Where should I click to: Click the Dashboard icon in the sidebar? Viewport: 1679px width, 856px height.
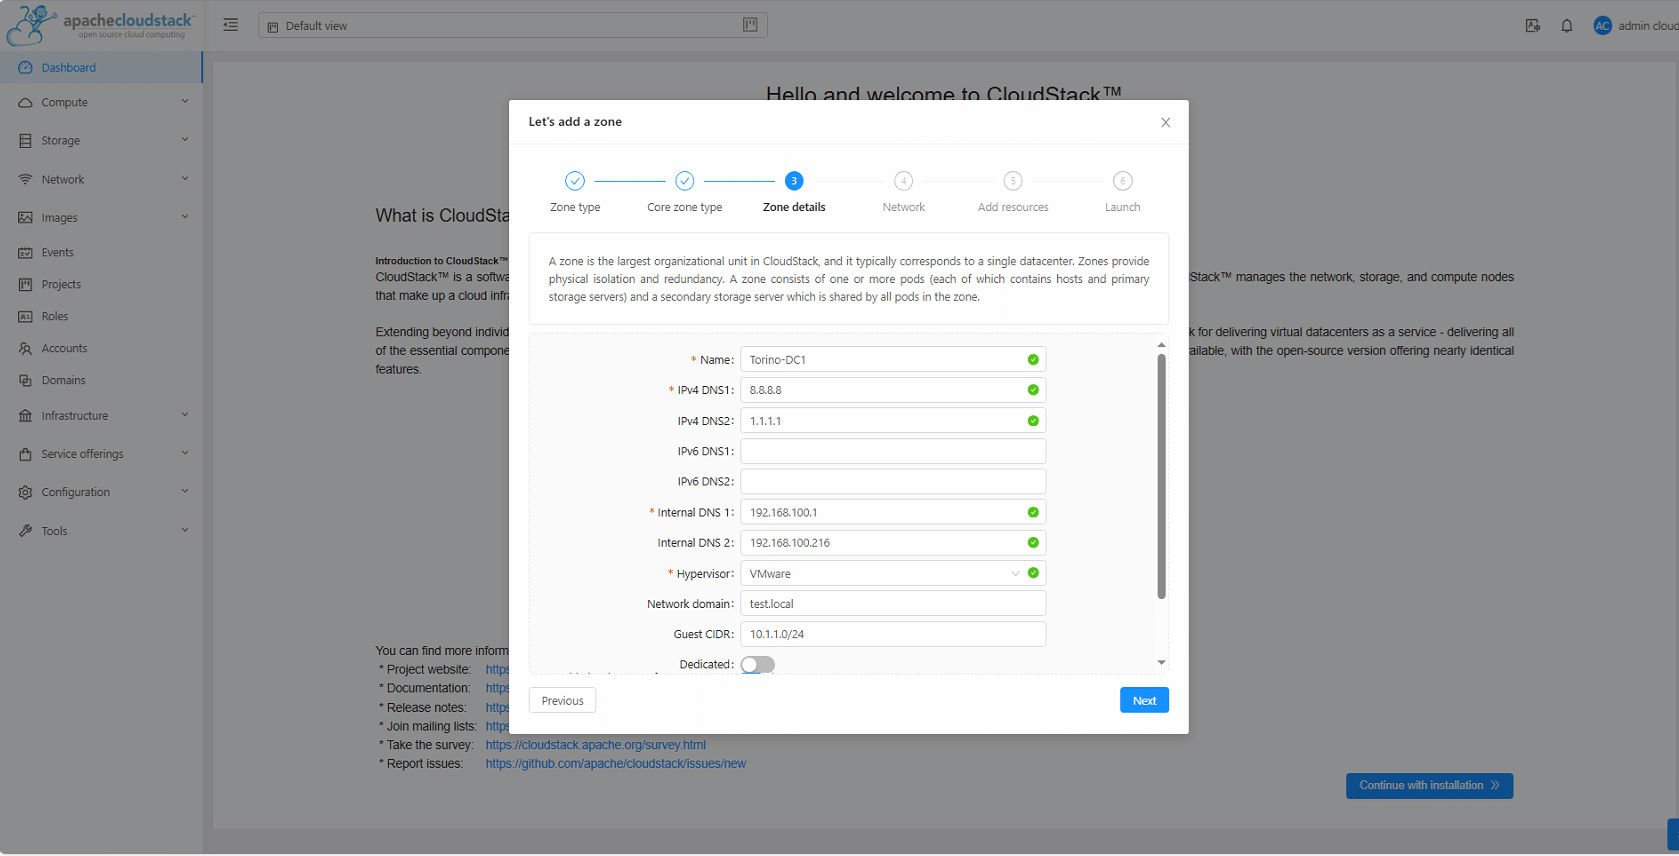coord(25,68)
